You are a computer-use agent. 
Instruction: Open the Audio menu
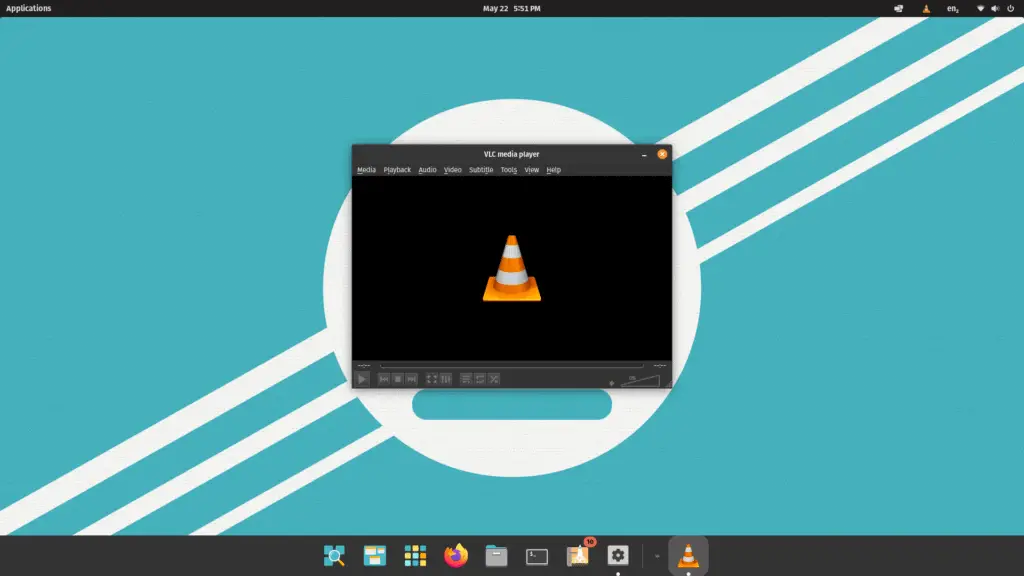[x=427, y=170]
